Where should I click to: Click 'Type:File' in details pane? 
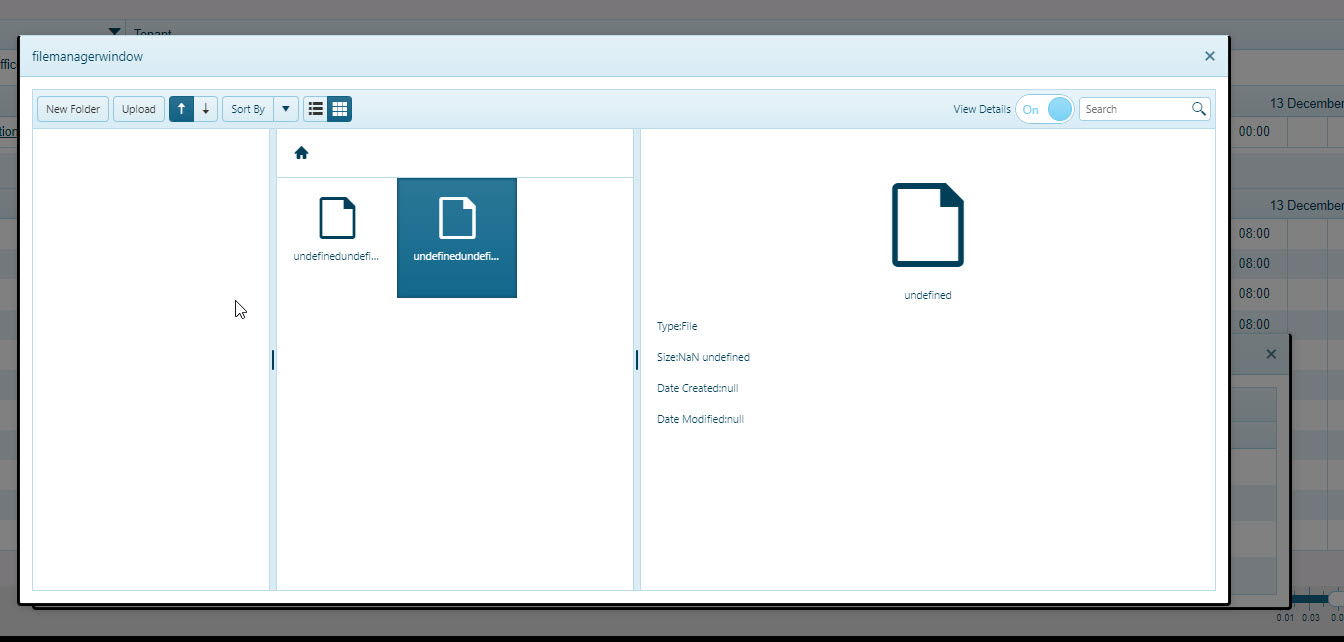pyautogui.click(x=677, y=326)
